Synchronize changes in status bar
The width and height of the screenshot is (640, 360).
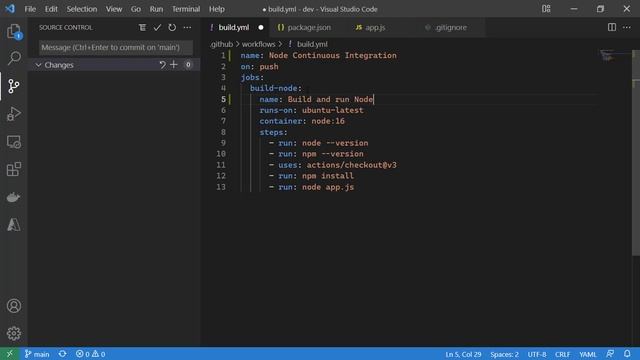(x=62, y=354)
